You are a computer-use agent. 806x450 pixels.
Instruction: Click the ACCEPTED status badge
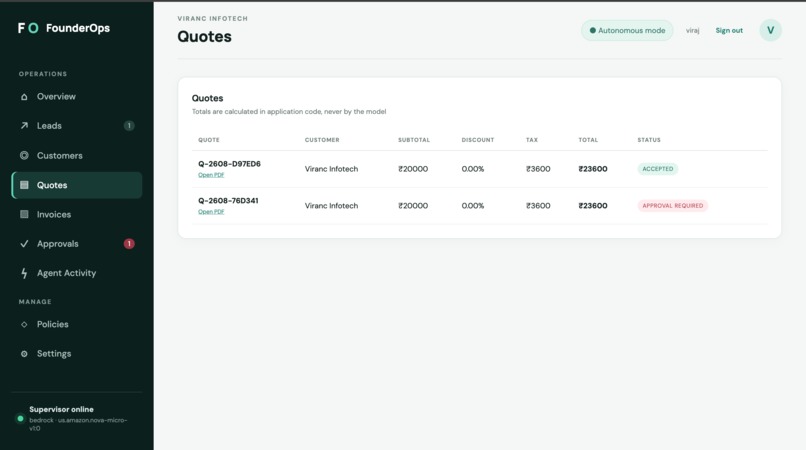tap(657, 169)
